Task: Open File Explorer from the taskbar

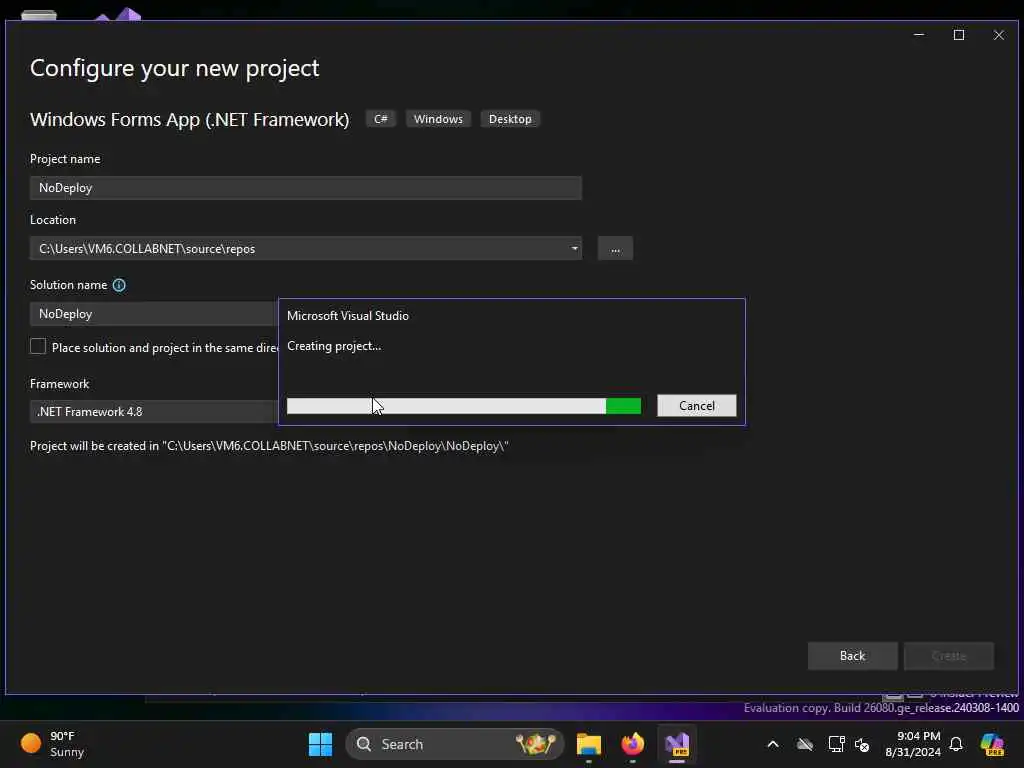Action: click(x=588, y=744)
